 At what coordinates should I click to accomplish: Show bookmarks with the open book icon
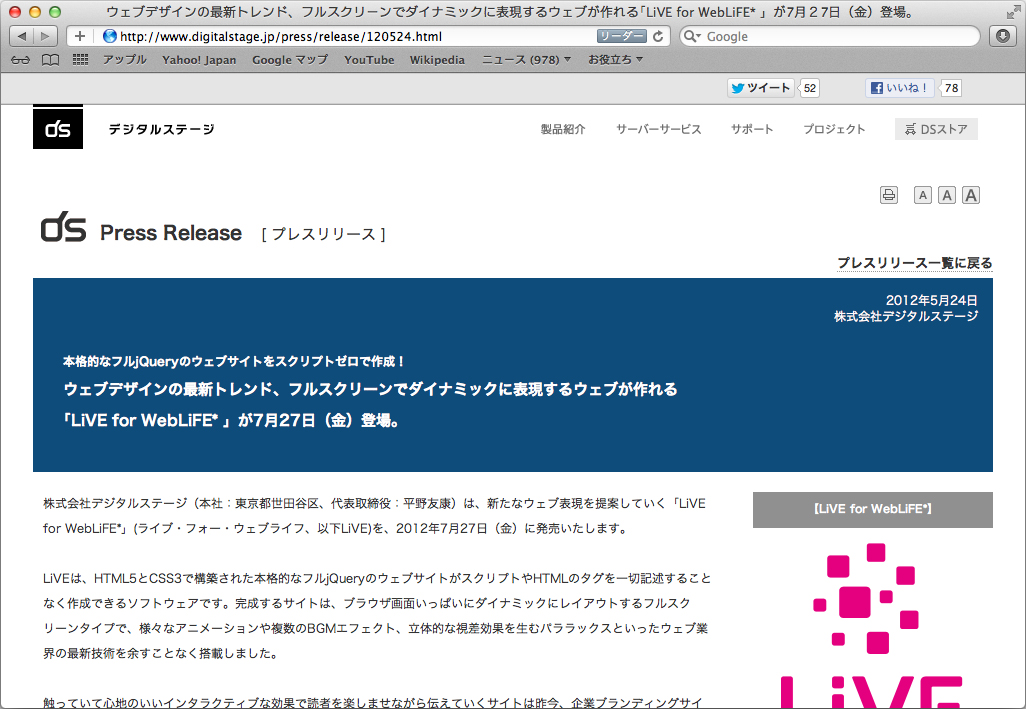pyautogui.click(x=50, y=60)
